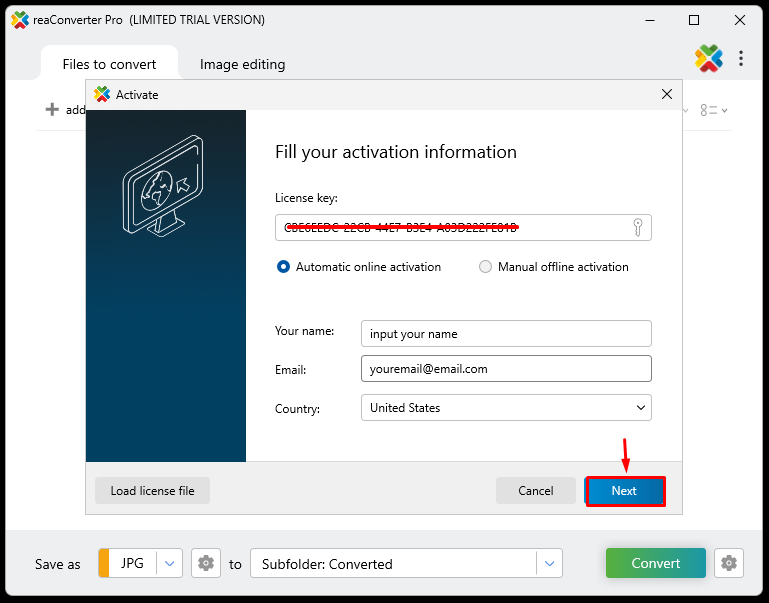Select Automatic online activation option
This screenshot has width=769, height=603.
284,267
